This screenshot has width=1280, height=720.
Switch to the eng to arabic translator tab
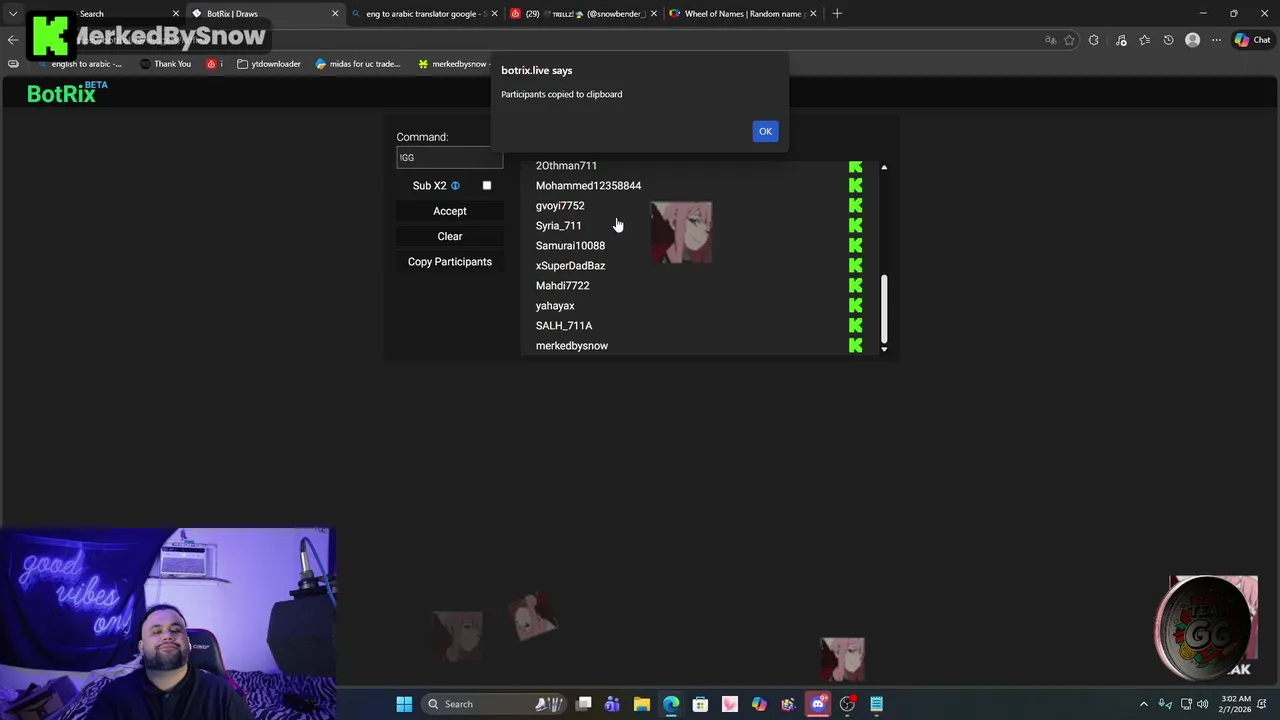(x=424, y=14)
